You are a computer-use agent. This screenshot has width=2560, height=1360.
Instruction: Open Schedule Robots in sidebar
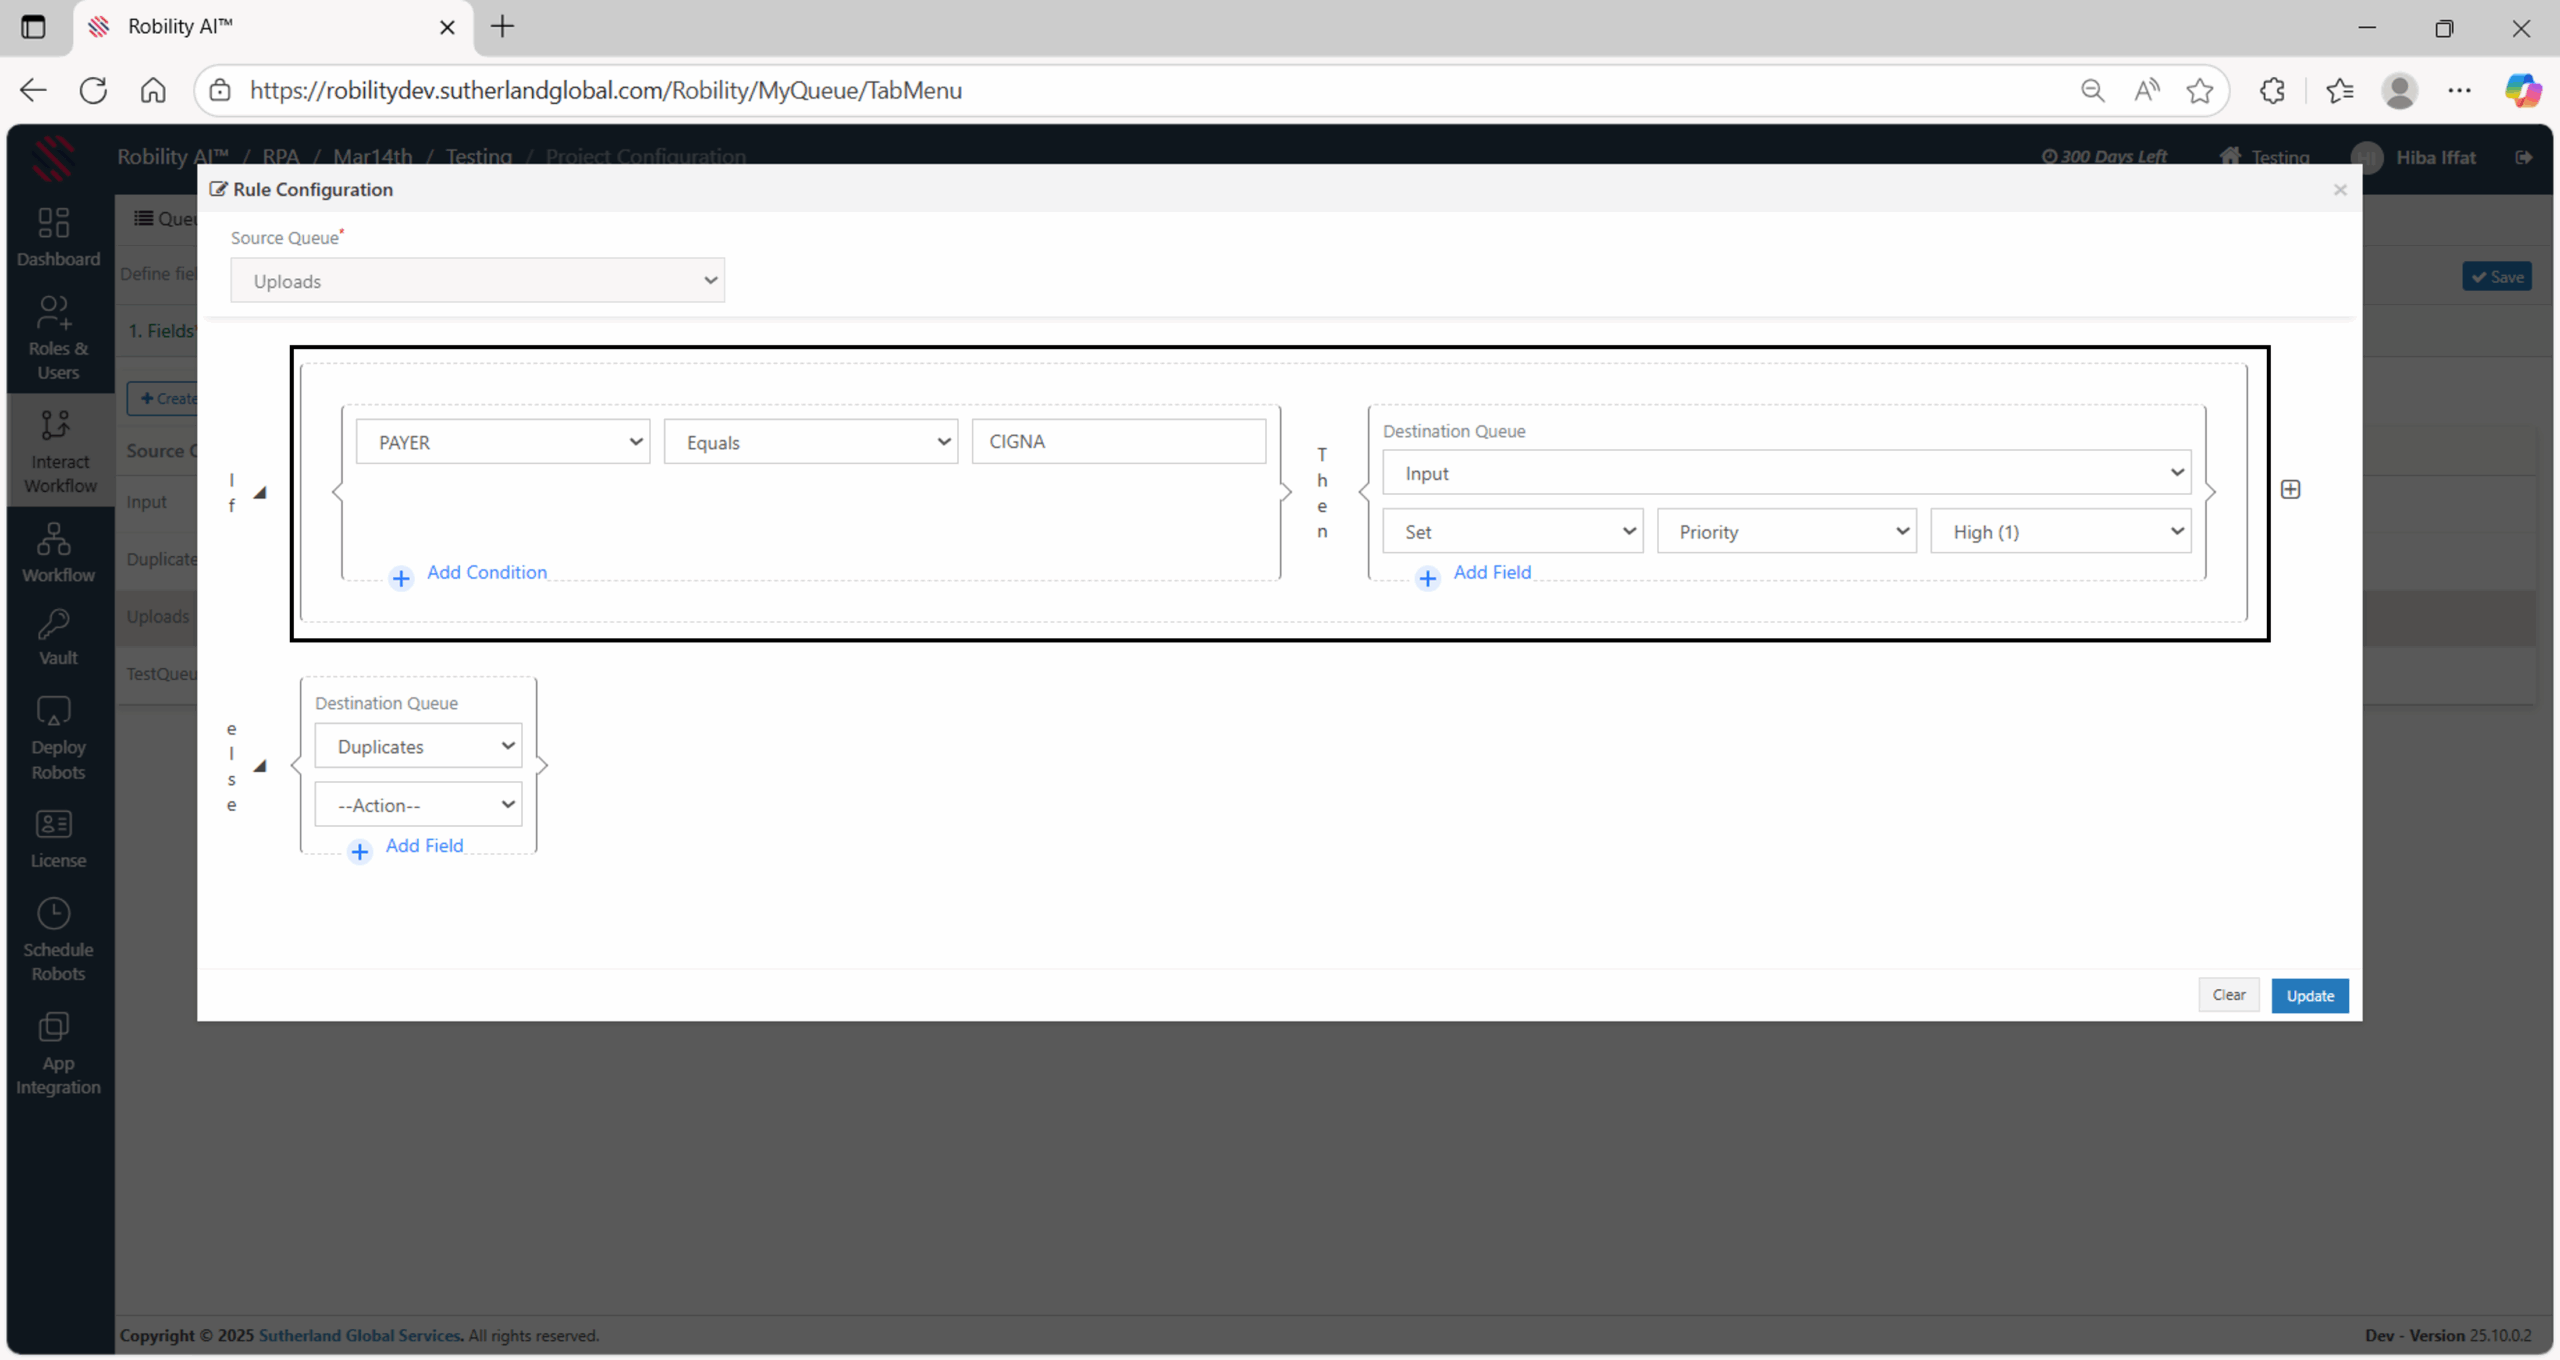point(57,940)
